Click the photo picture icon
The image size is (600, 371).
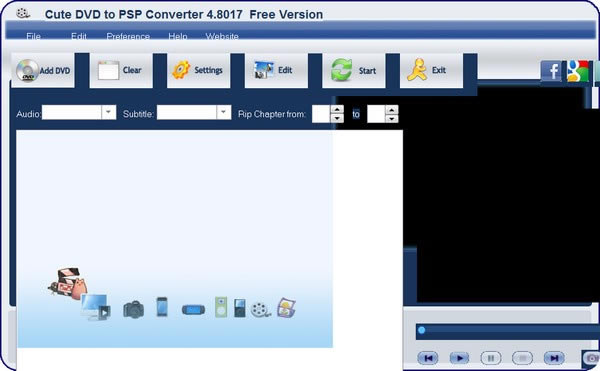pos(286,308)
